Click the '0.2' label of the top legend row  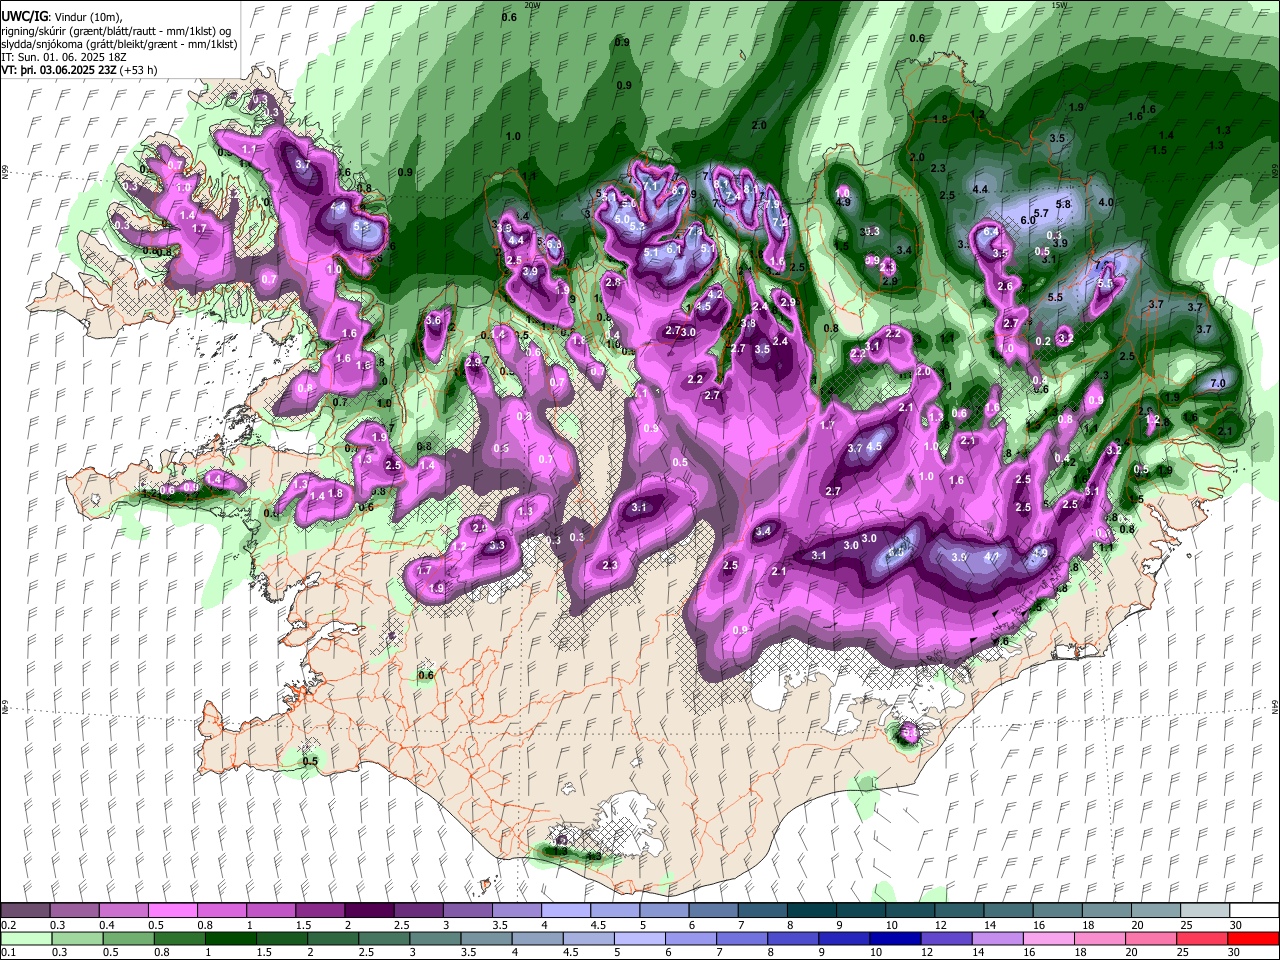9,924
